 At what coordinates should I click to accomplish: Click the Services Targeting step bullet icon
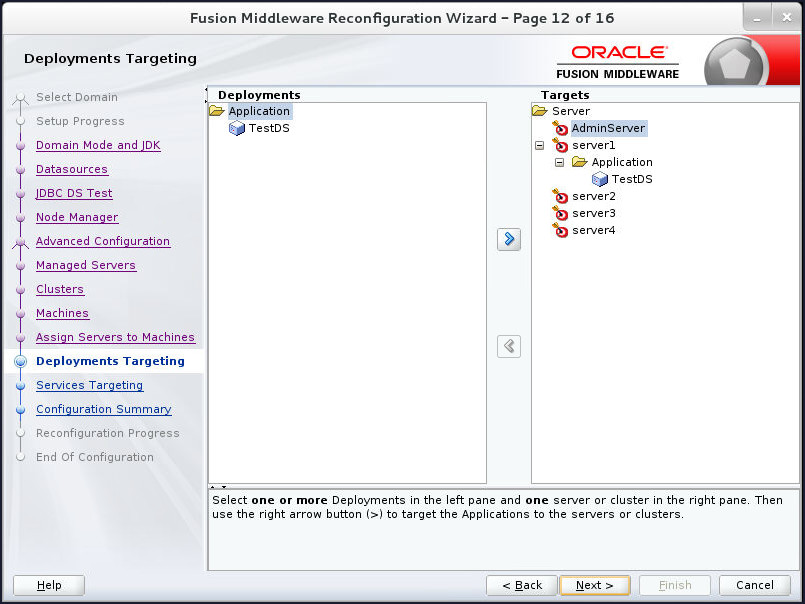(x=21, y=386)
